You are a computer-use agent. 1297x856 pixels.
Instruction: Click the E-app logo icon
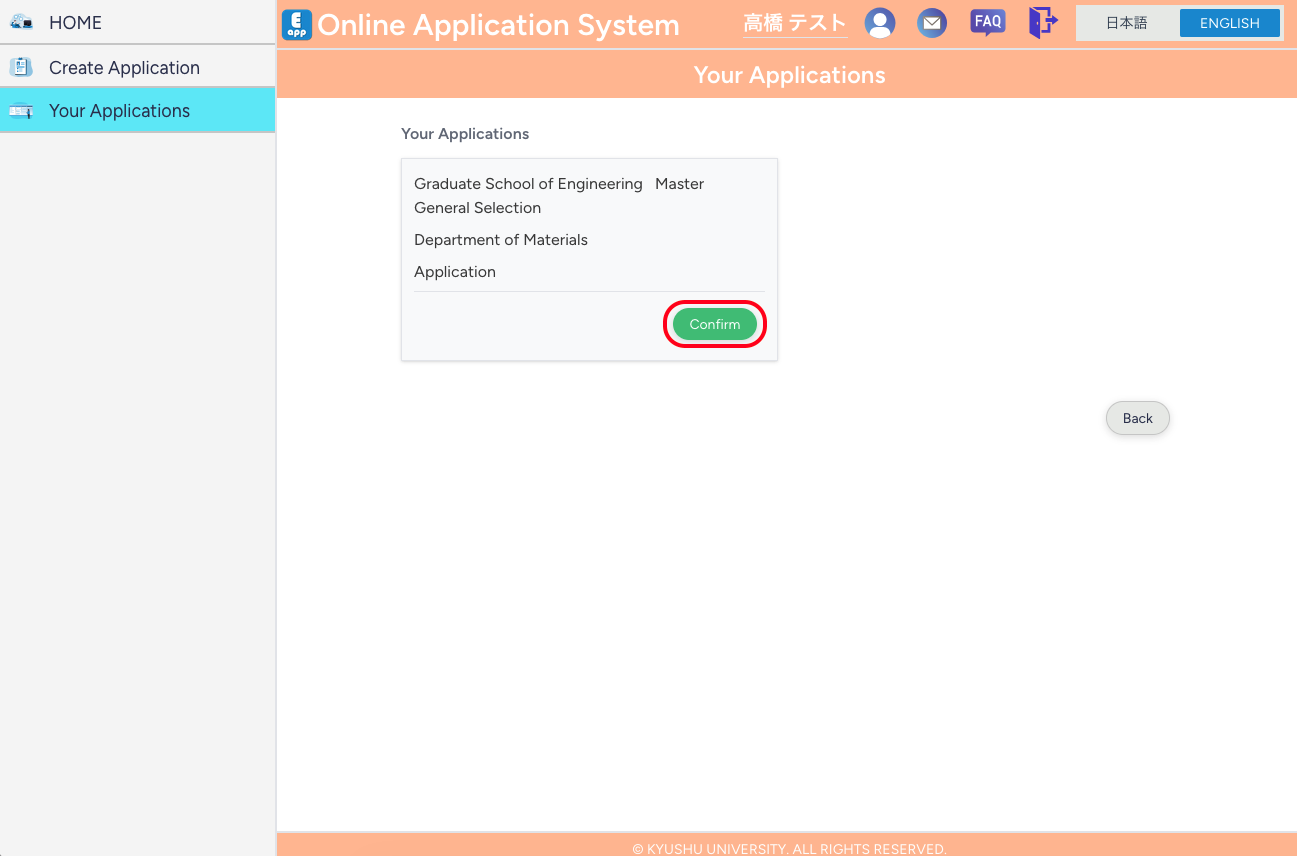pos(296,24)
